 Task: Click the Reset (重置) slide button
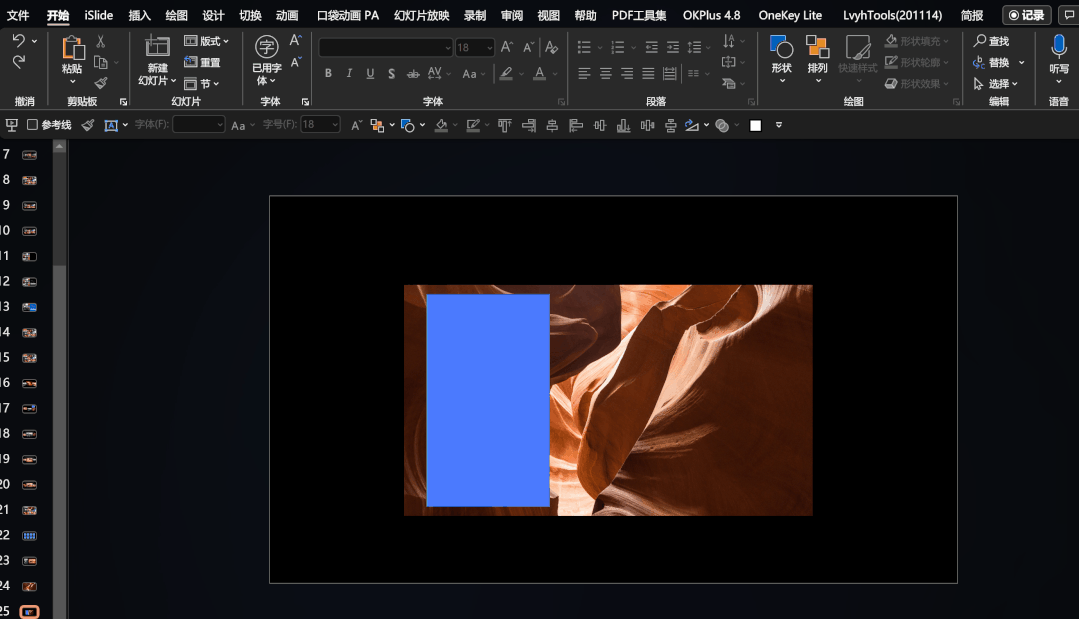(203, 62)
